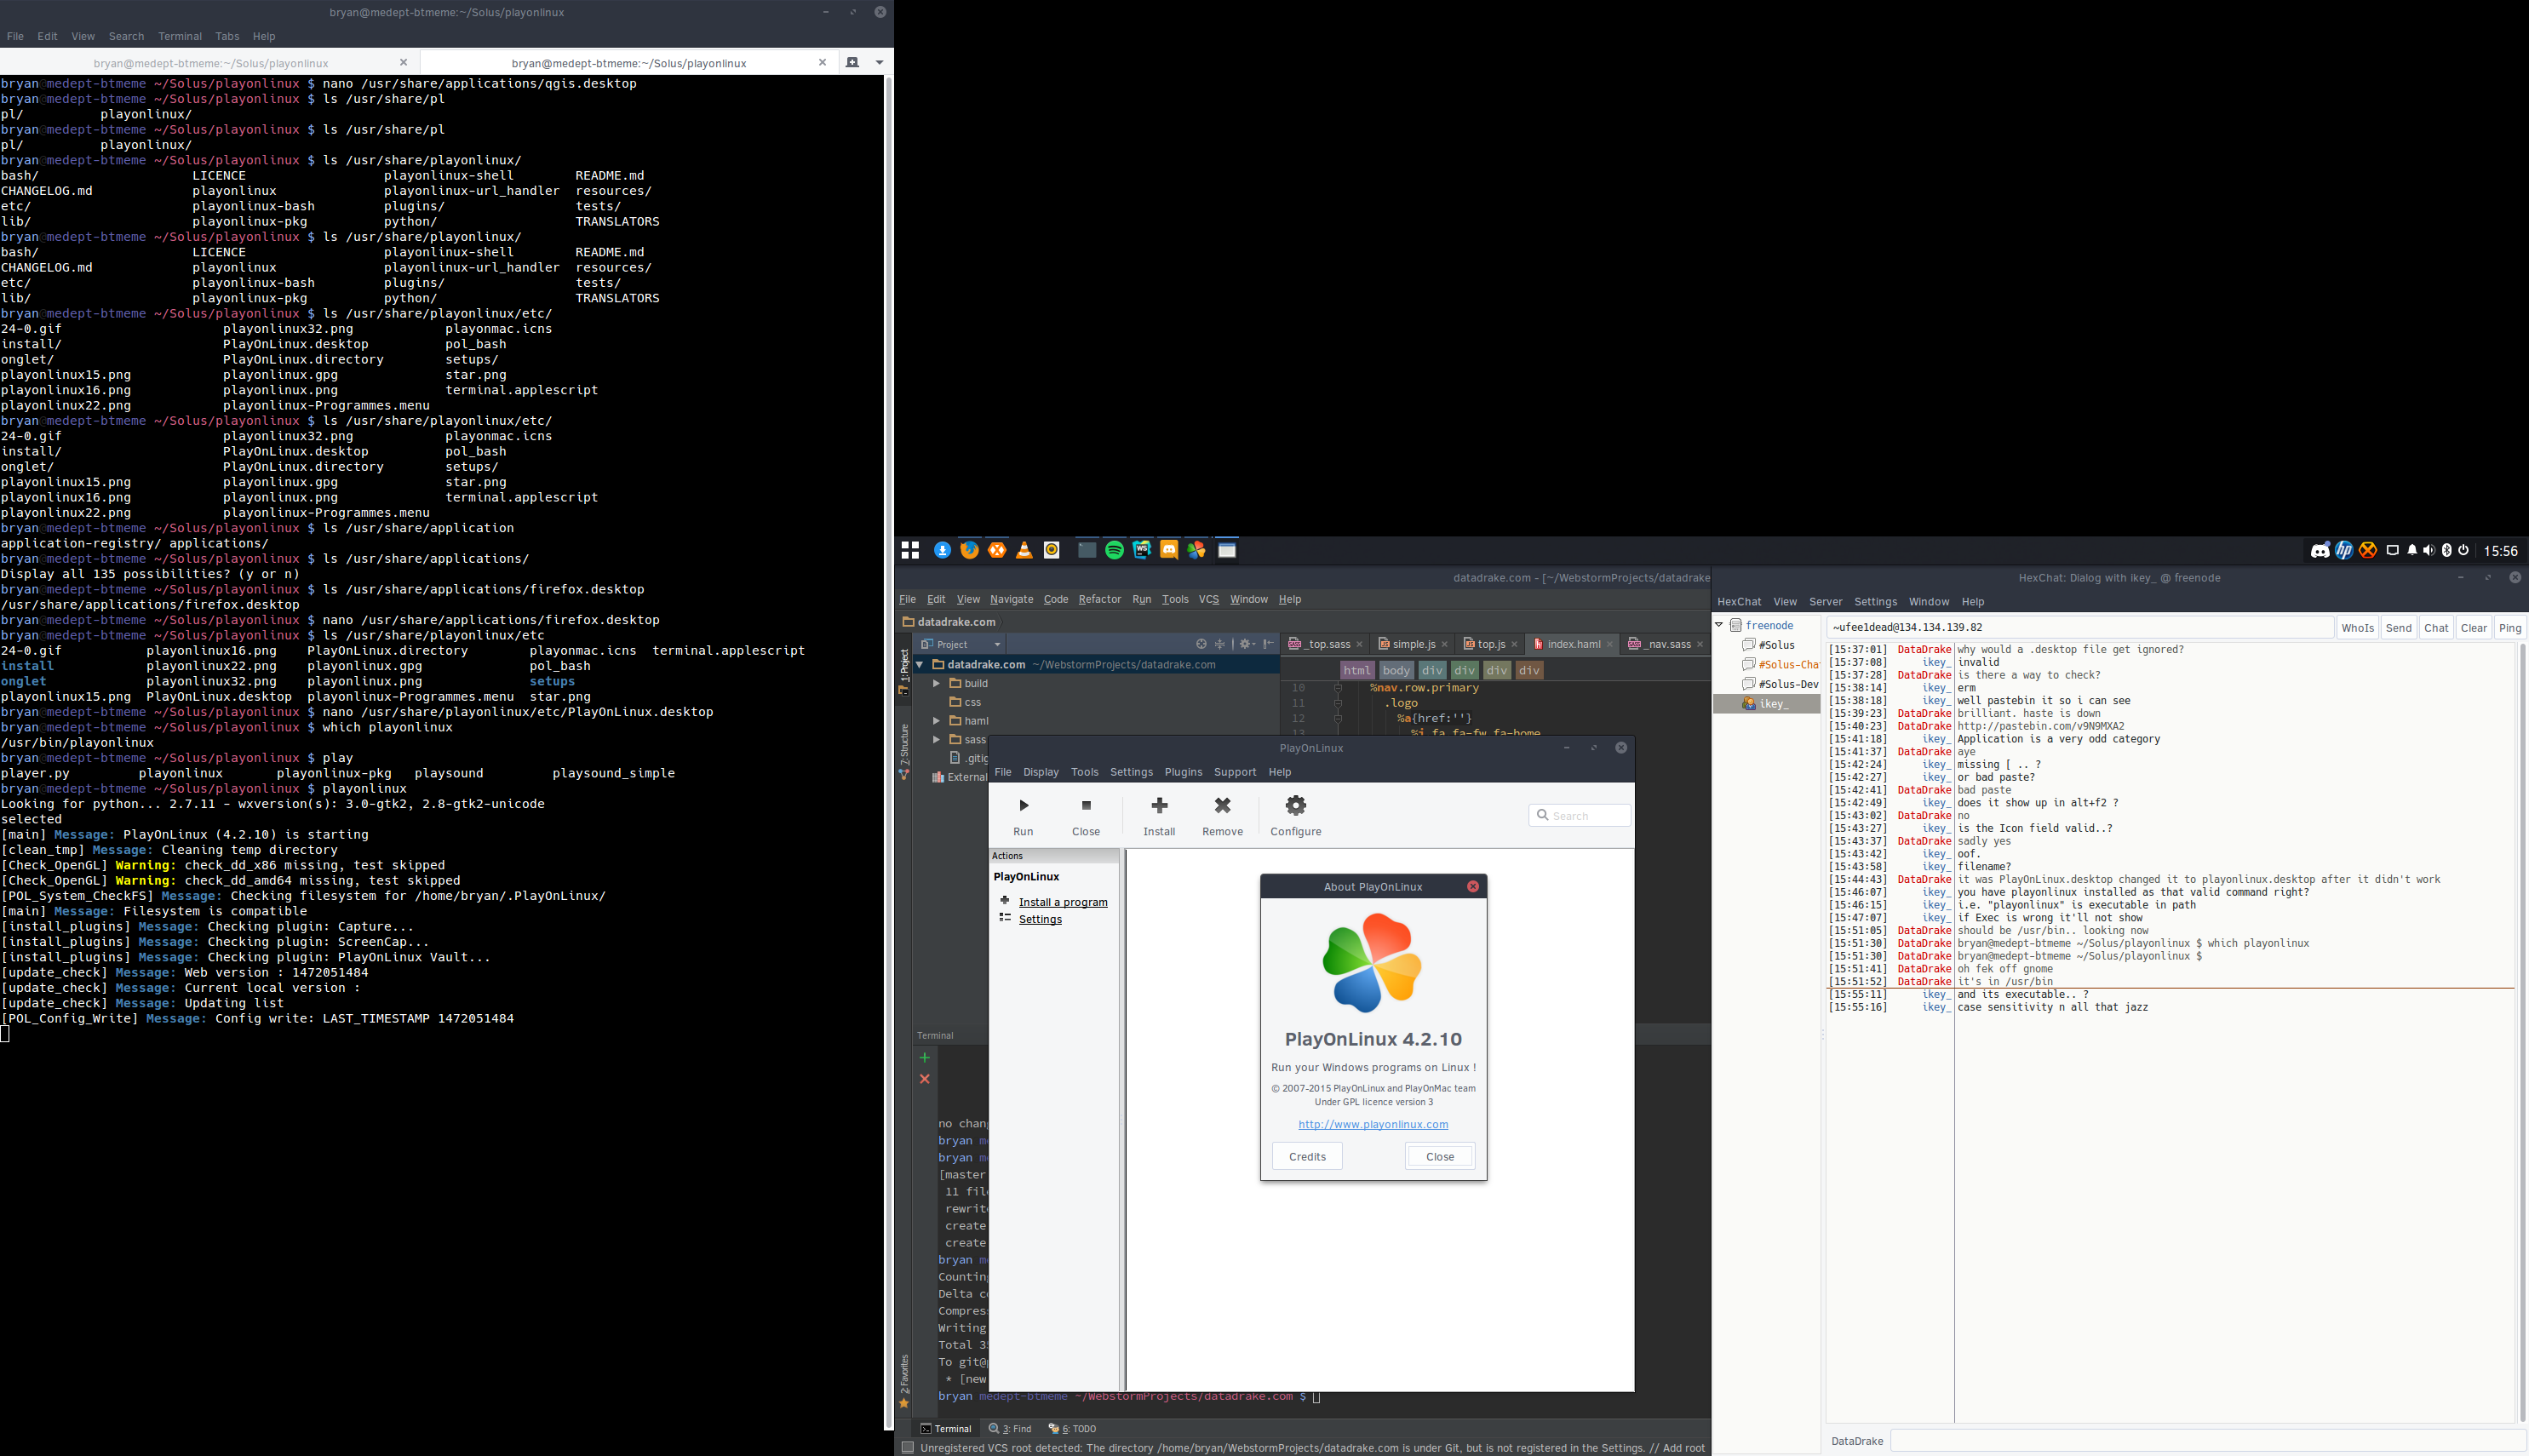Expand the haml folder in project tree

tap(936, 721)
